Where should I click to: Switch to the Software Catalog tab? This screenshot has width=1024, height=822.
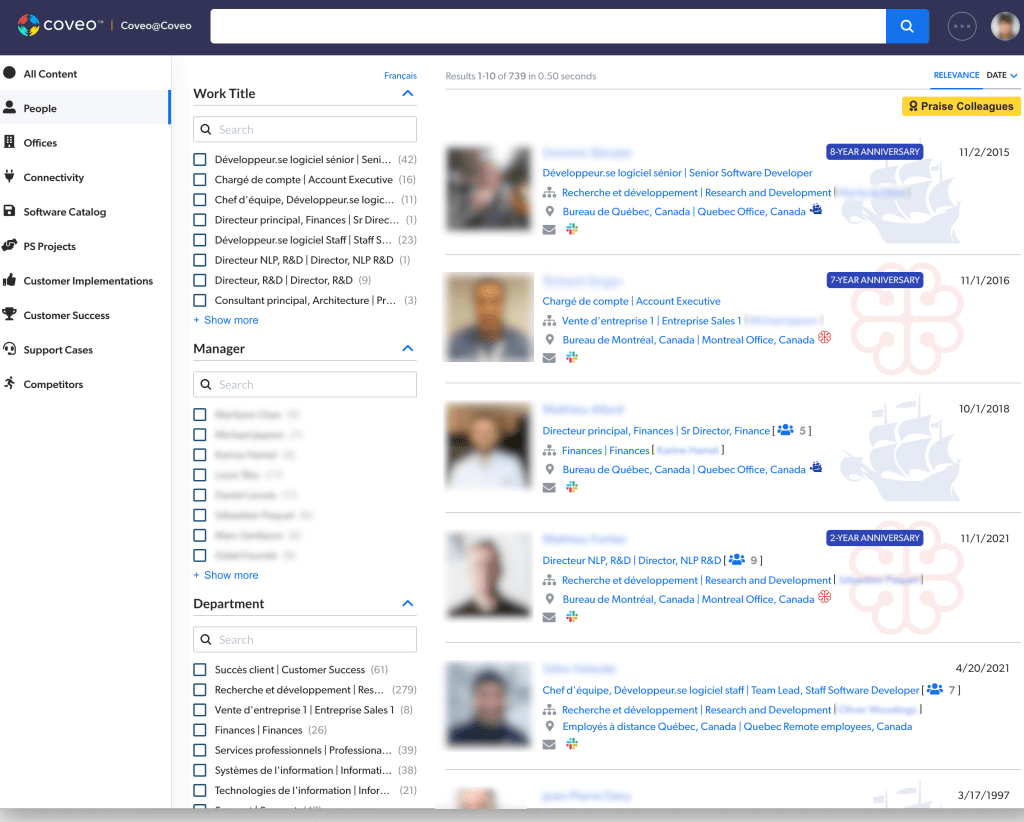(64, 212)
